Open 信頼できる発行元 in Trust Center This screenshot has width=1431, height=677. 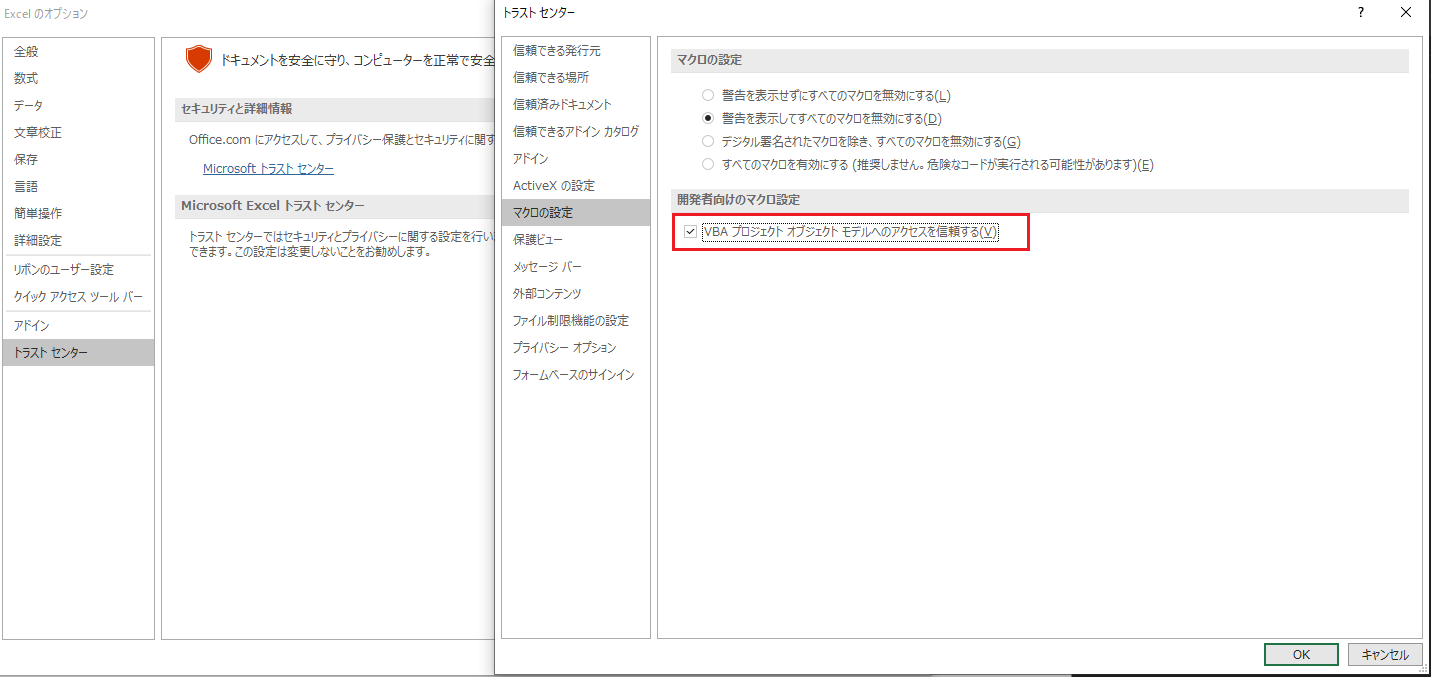[x=575, y=50]
